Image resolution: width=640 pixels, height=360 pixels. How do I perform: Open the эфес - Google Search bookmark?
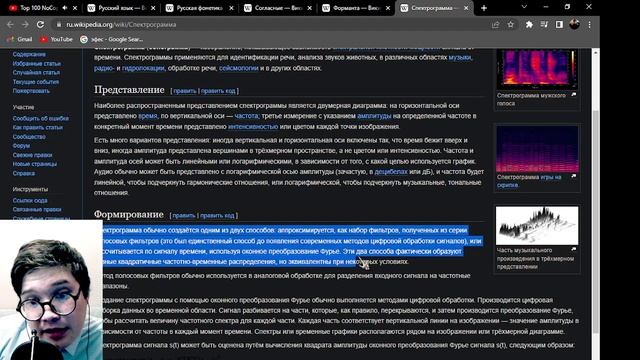coord(112,39)
